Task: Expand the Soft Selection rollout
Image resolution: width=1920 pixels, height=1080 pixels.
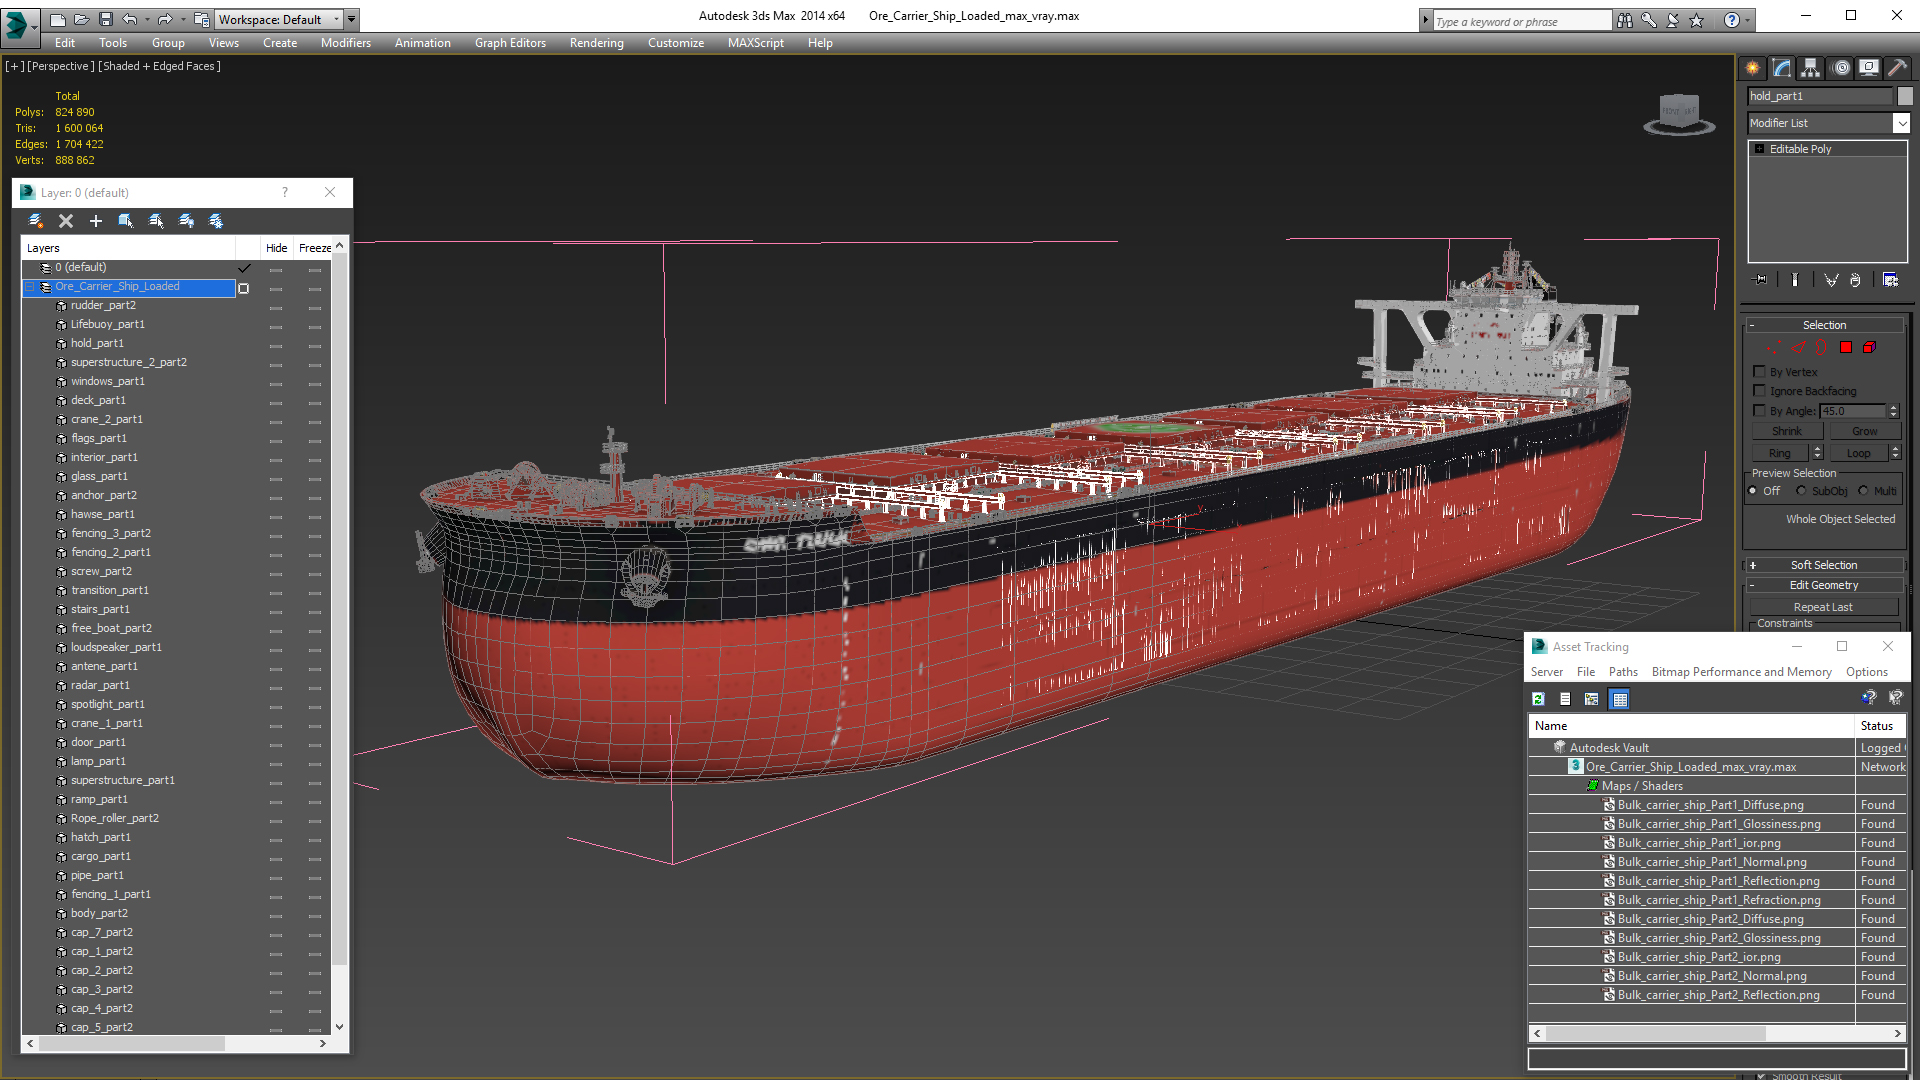Action: pos(1823,565)
